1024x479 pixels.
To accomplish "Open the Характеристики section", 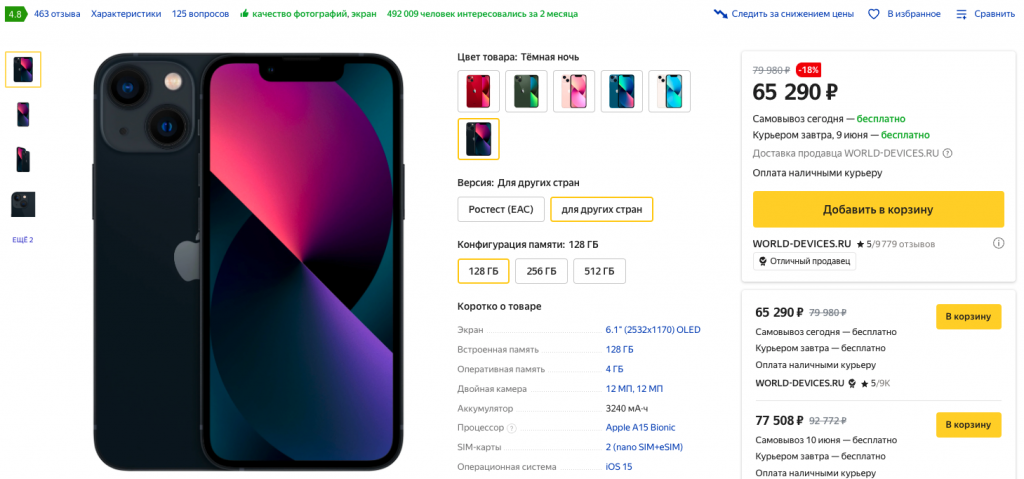I will (126, 14).
